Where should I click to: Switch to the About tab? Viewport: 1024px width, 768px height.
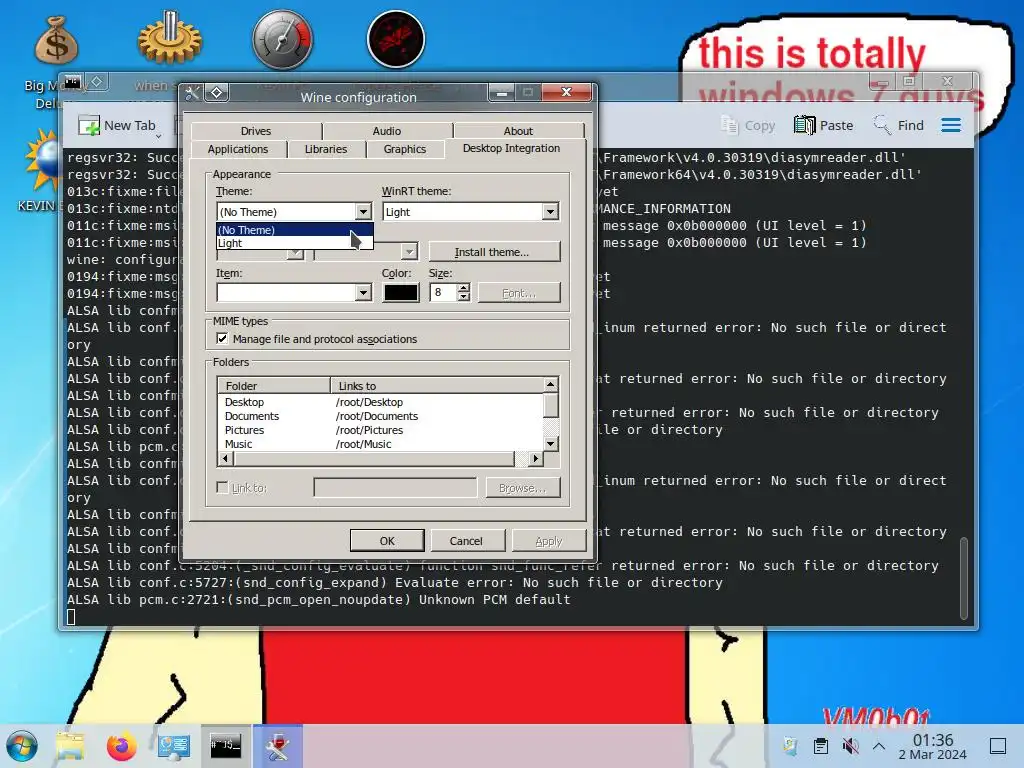pyautogui.click(x=518, y=131)
